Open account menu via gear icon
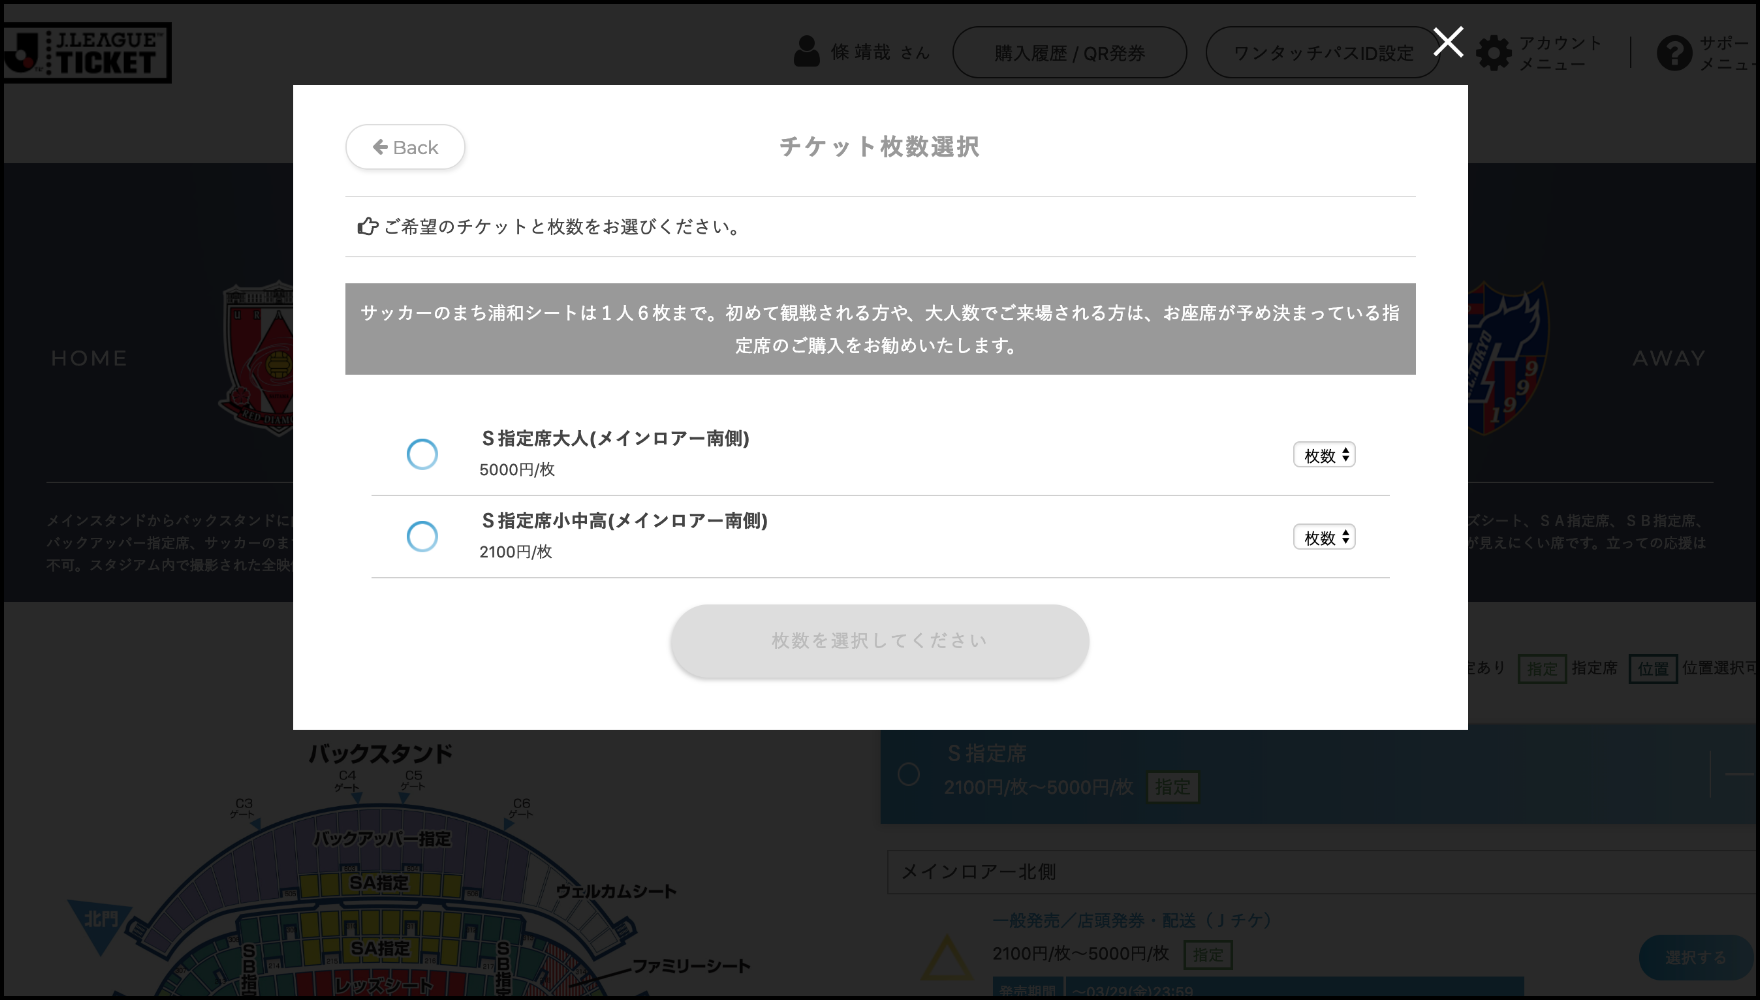This screenshot has height=1000, width=1760. (1494, 53)
